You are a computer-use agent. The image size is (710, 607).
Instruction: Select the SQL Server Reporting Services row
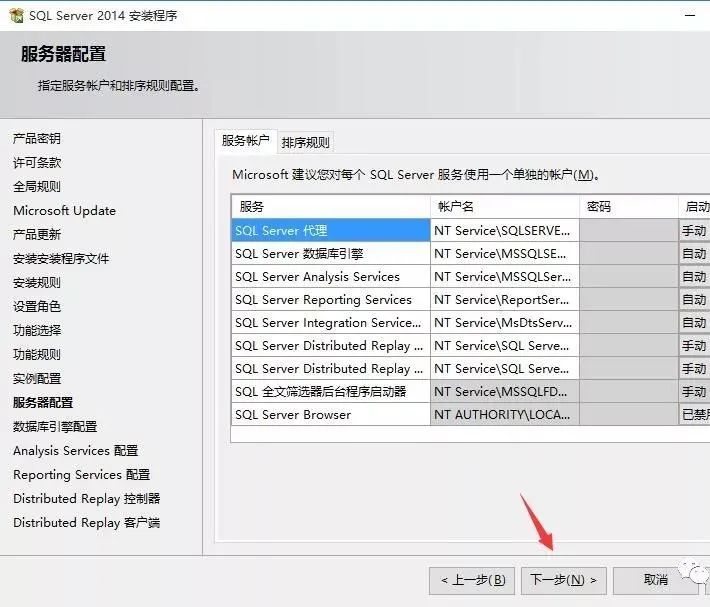pos(331,300)
